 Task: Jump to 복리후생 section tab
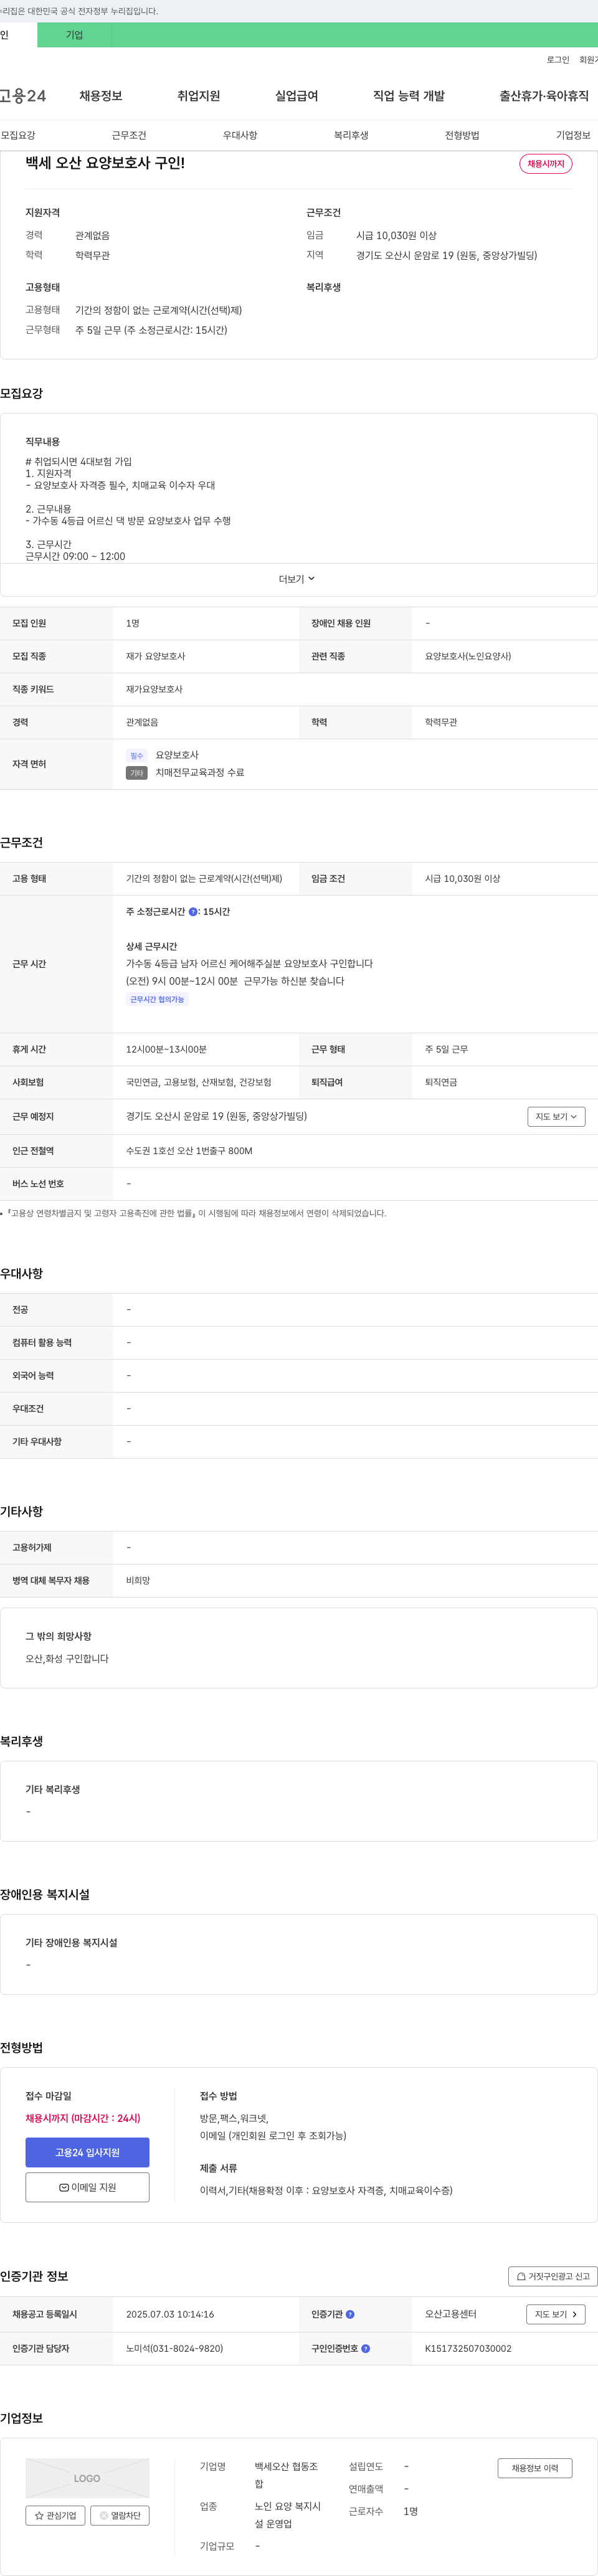point(351,135)
